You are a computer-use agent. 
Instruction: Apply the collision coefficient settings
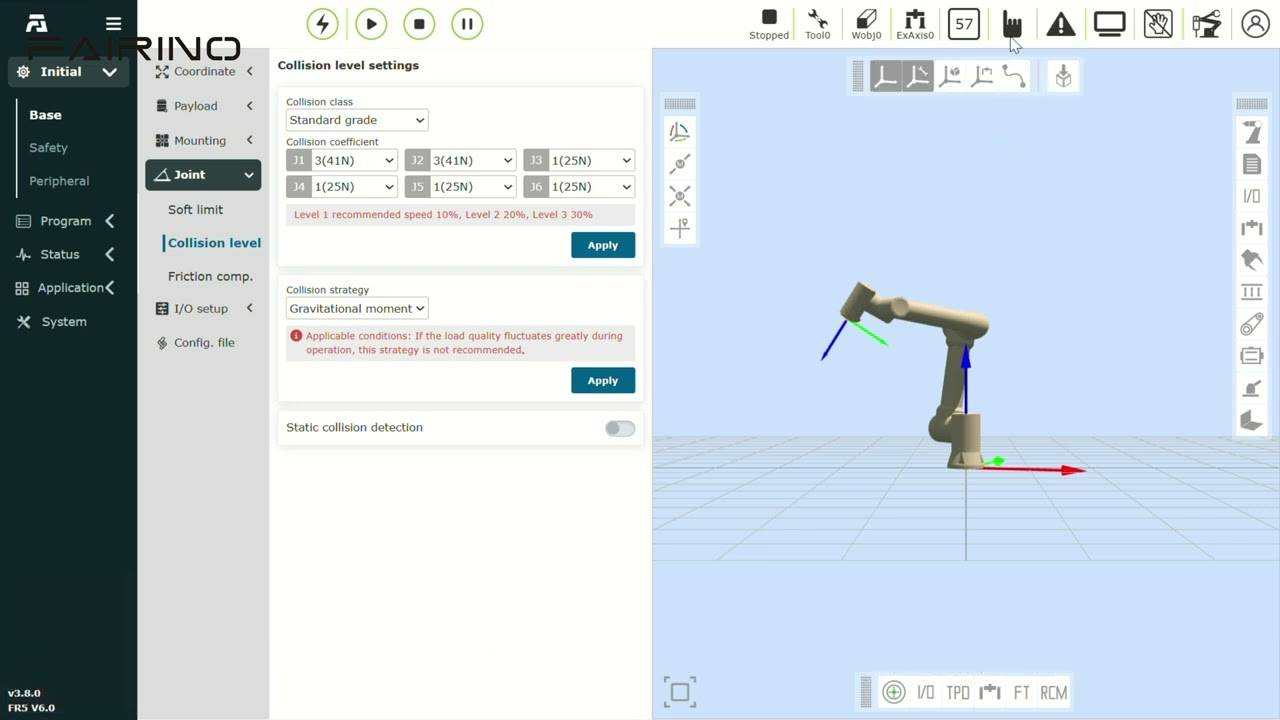coord(603,245)
